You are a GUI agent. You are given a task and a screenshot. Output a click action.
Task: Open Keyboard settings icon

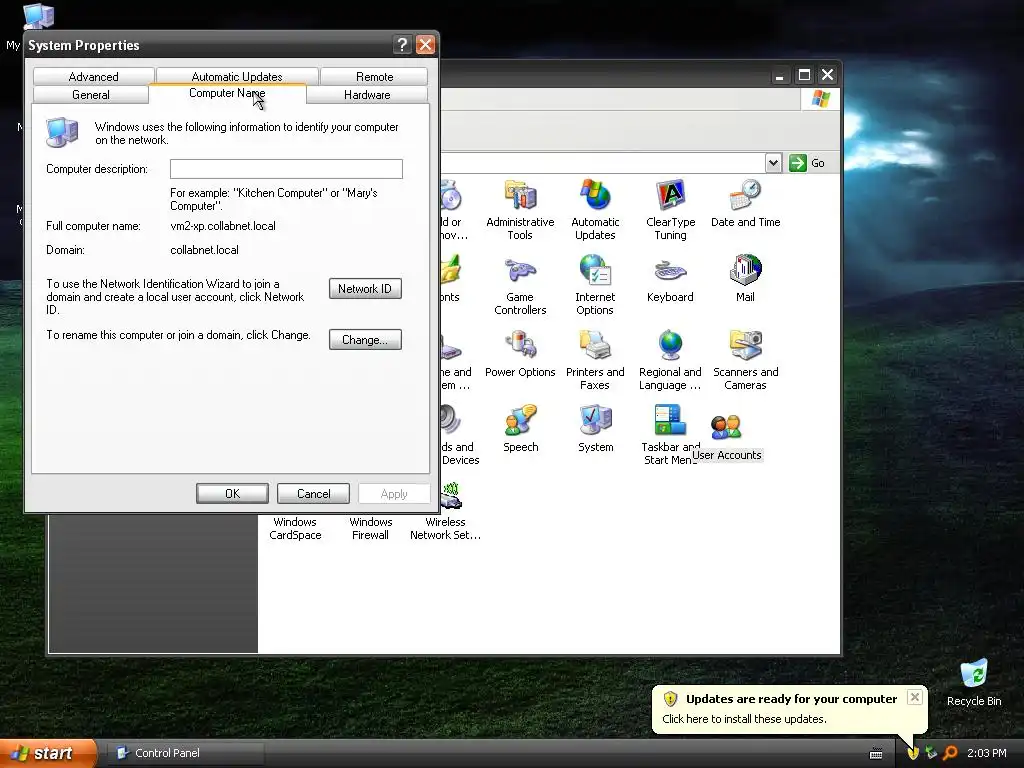click(670, 279)
